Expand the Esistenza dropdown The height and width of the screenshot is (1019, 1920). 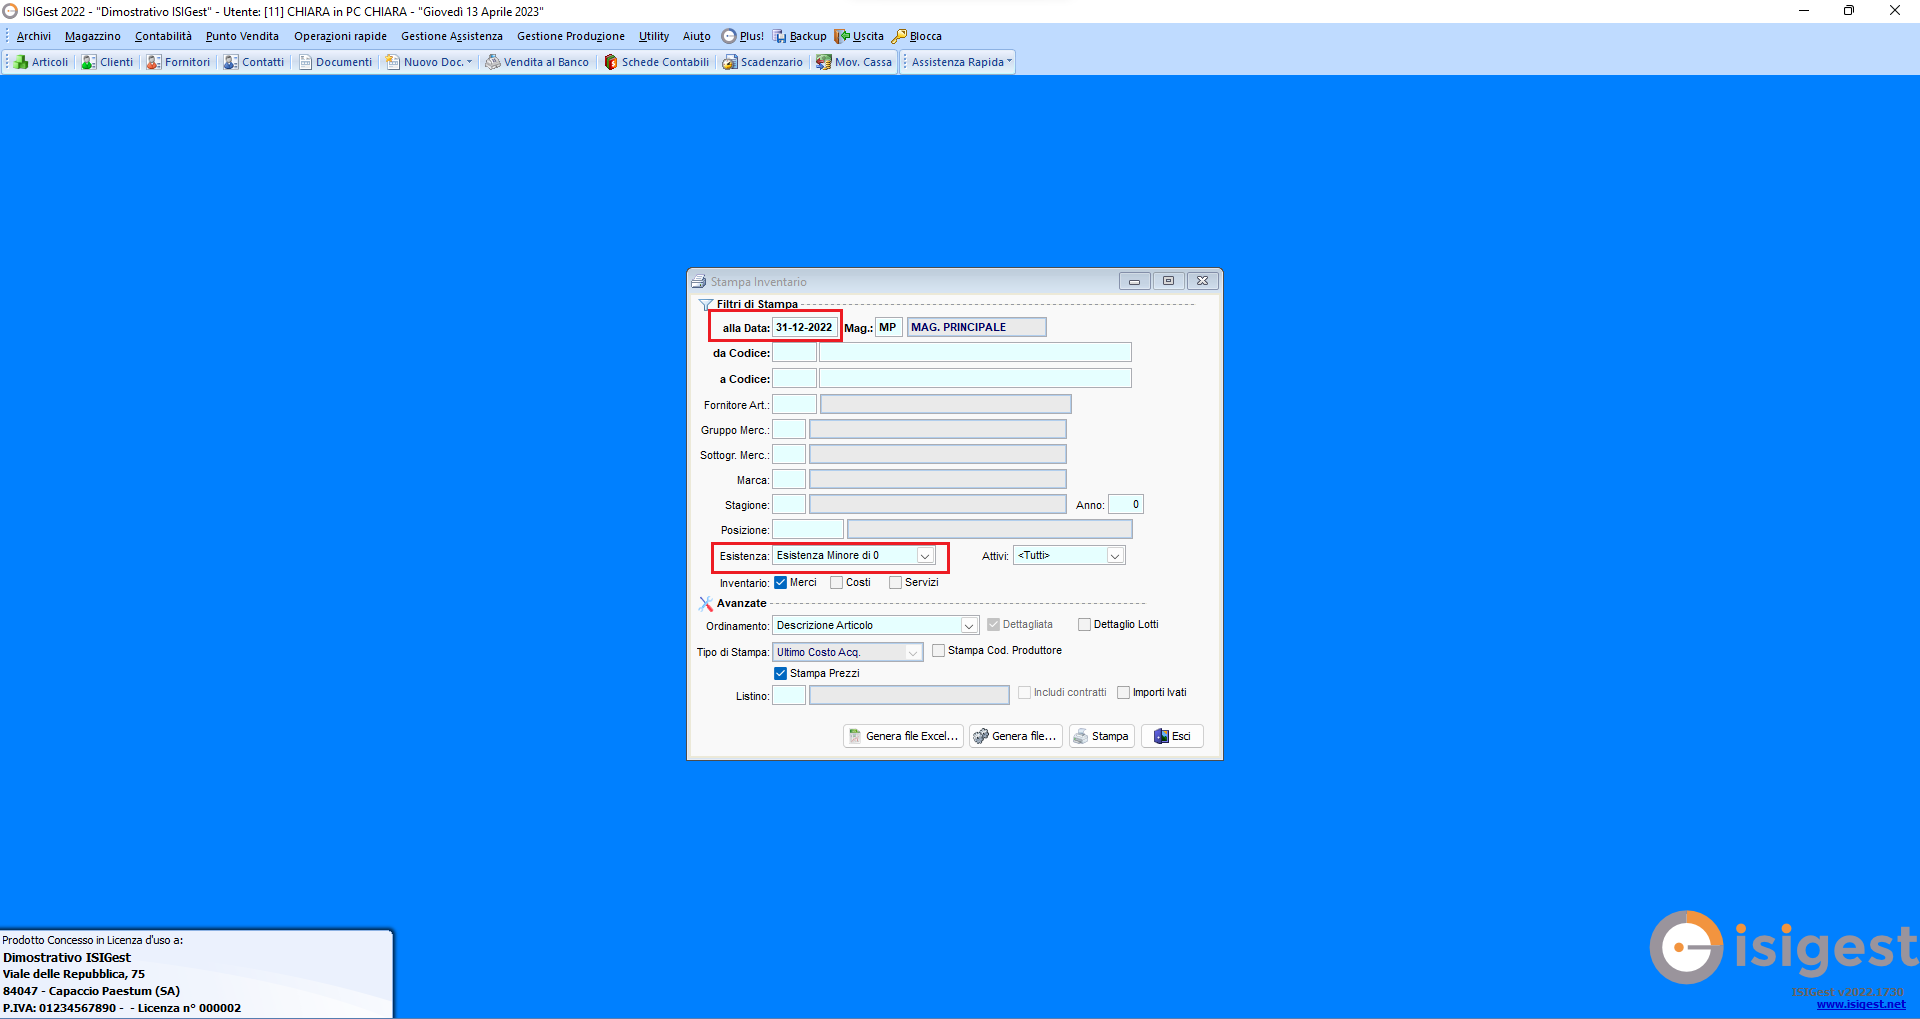(925, 556)
